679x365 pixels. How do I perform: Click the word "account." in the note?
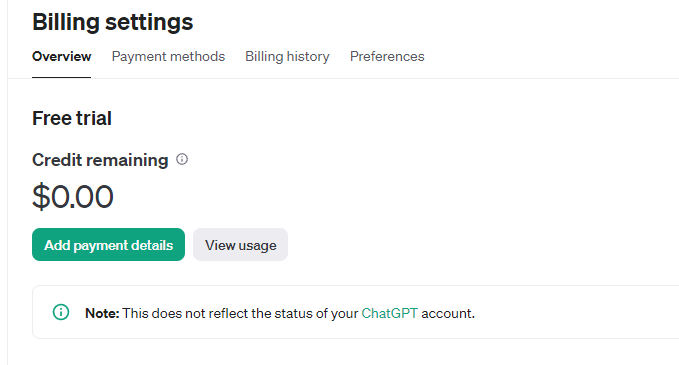pyautogui.click(x=448, y=313)
